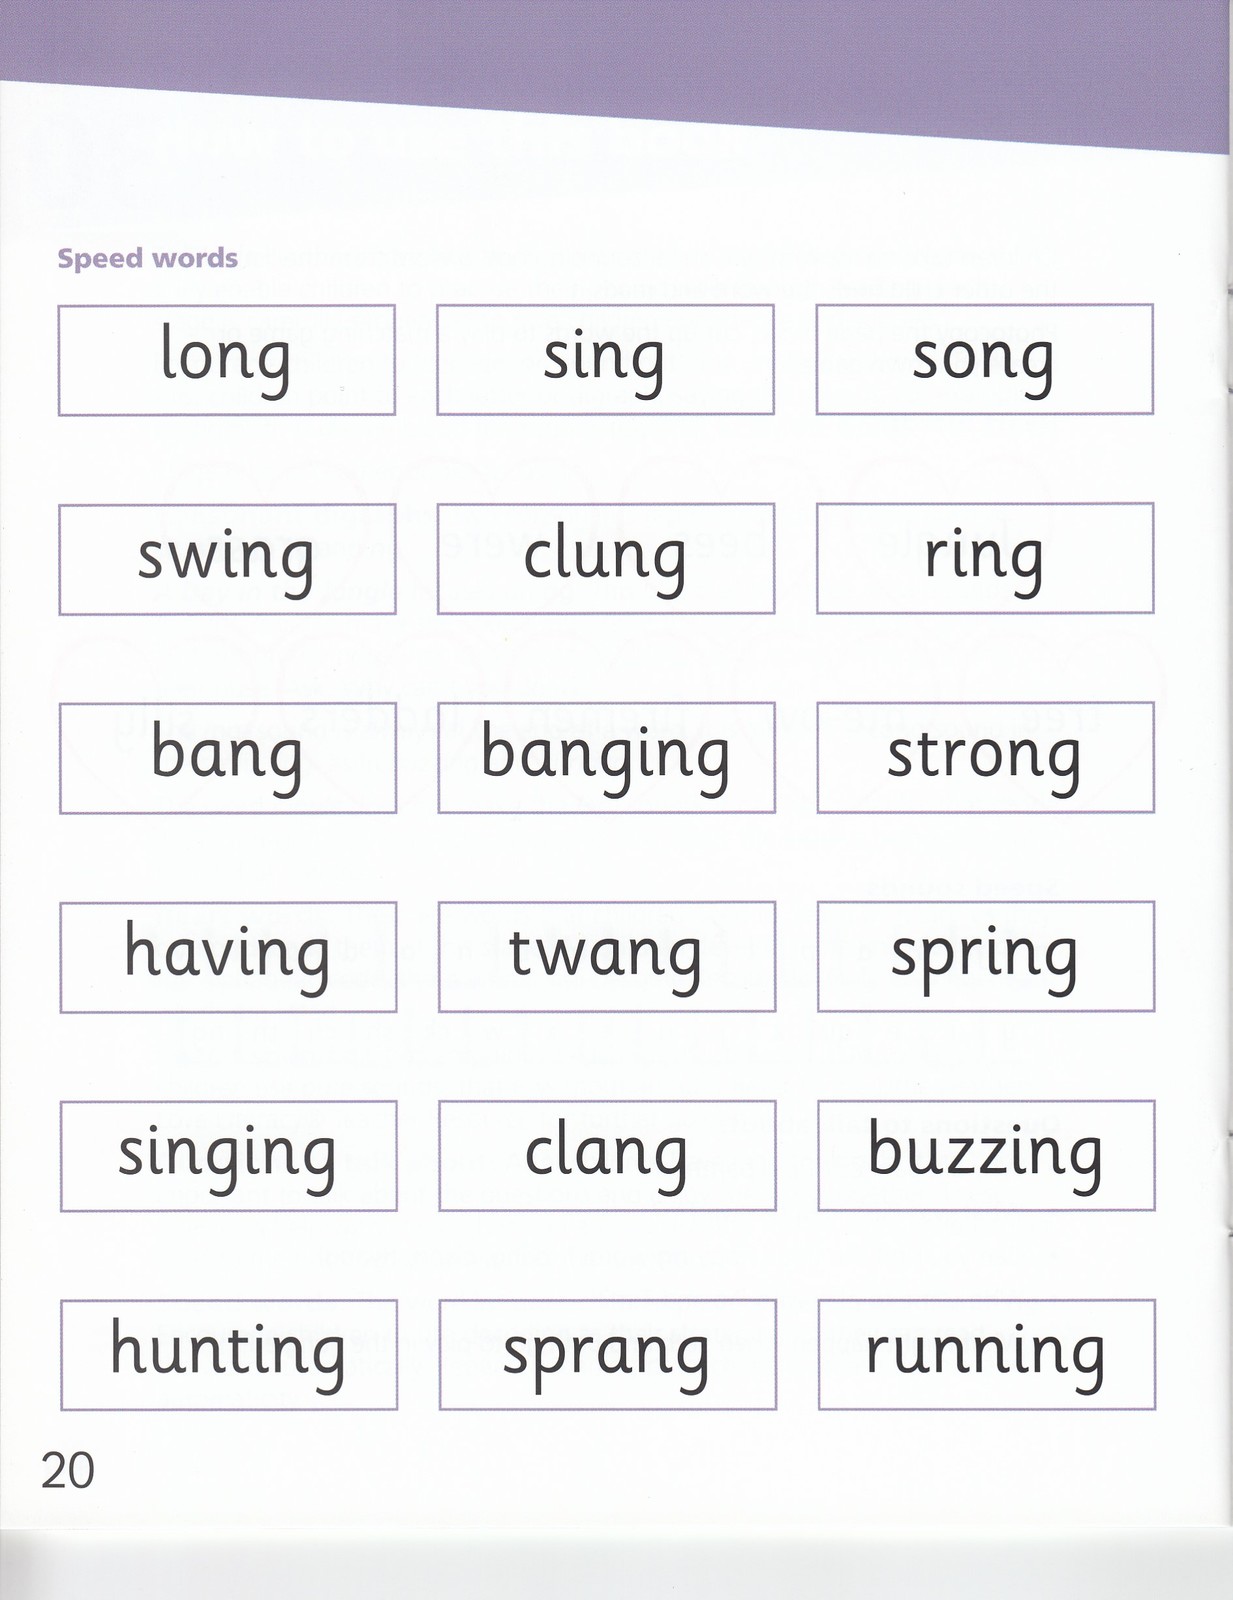
Task: Click the "spring" word box
Action: [x=986, y=957]
